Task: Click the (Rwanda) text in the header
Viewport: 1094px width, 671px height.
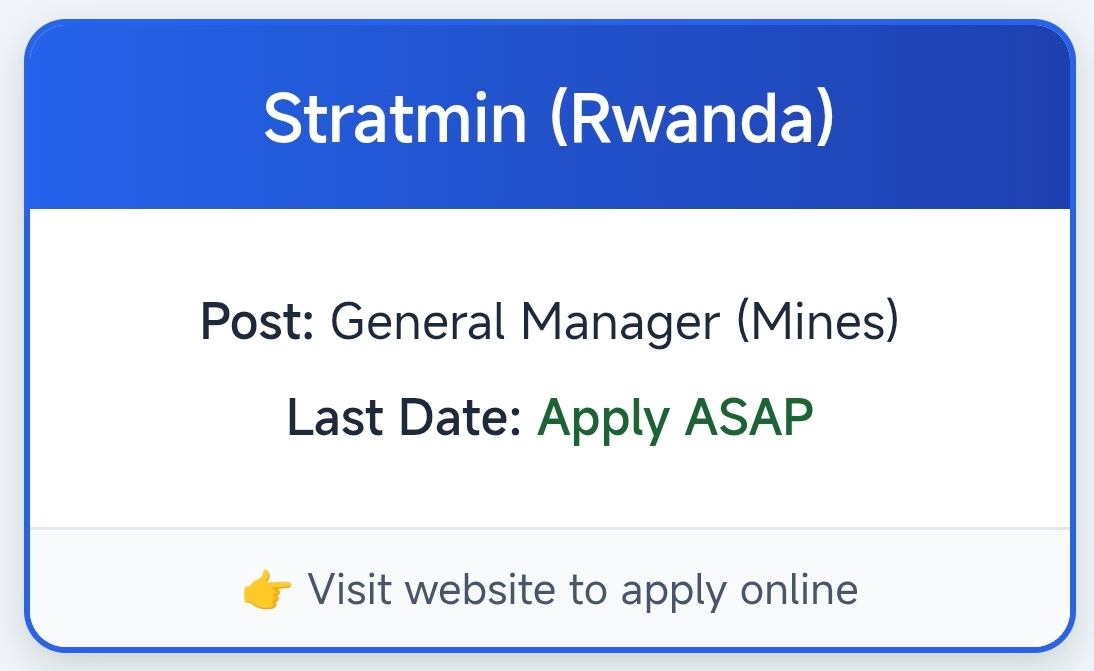Action: pos(691,118)
